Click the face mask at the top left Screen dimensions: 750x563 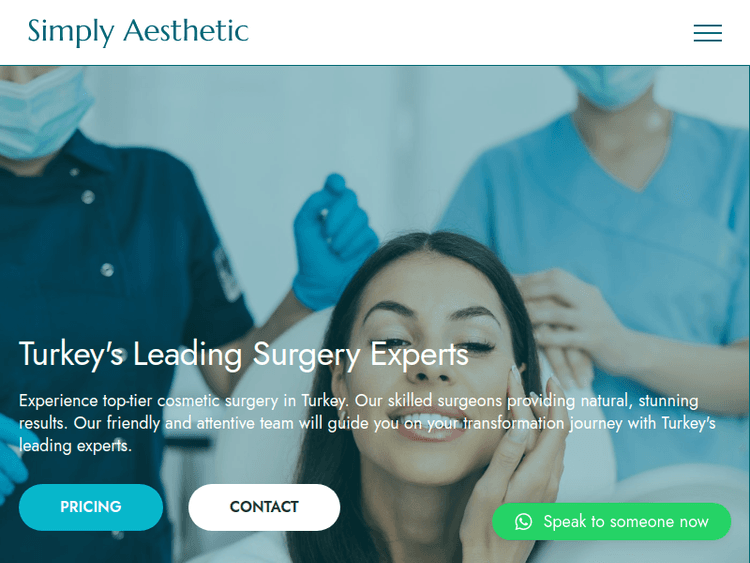pos(41,112)
